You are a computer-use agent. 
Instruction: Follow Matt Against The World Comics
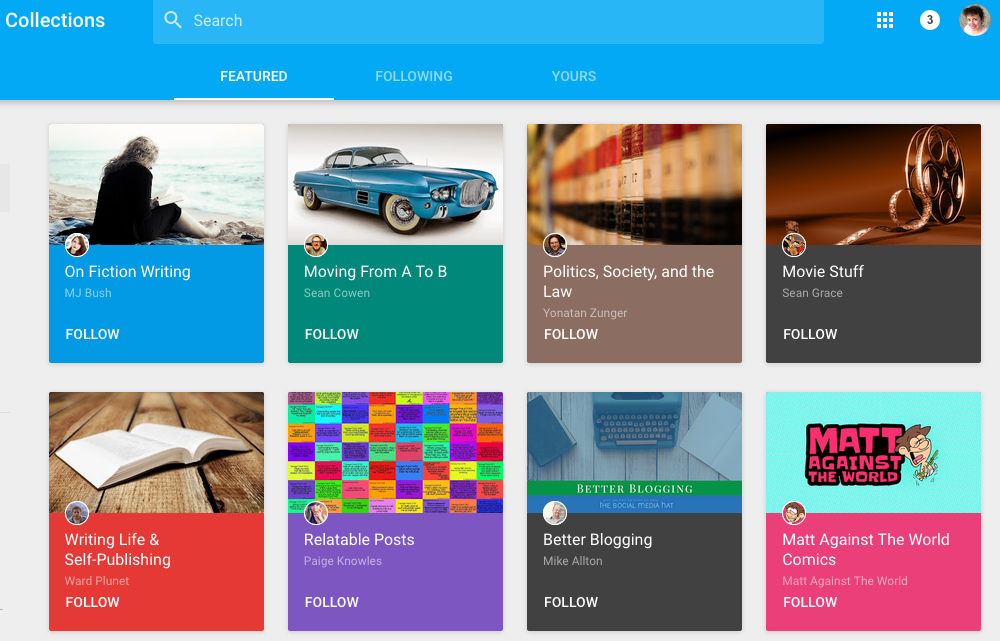[810, 602]
